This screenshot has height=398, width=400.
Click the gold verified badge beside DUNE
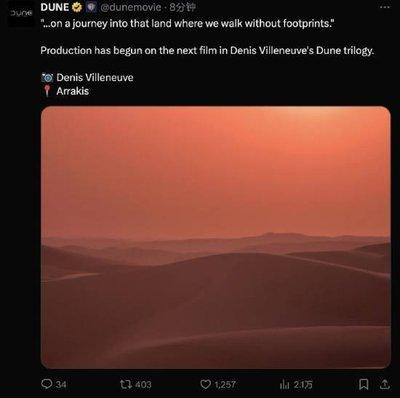tap(77, 7)
